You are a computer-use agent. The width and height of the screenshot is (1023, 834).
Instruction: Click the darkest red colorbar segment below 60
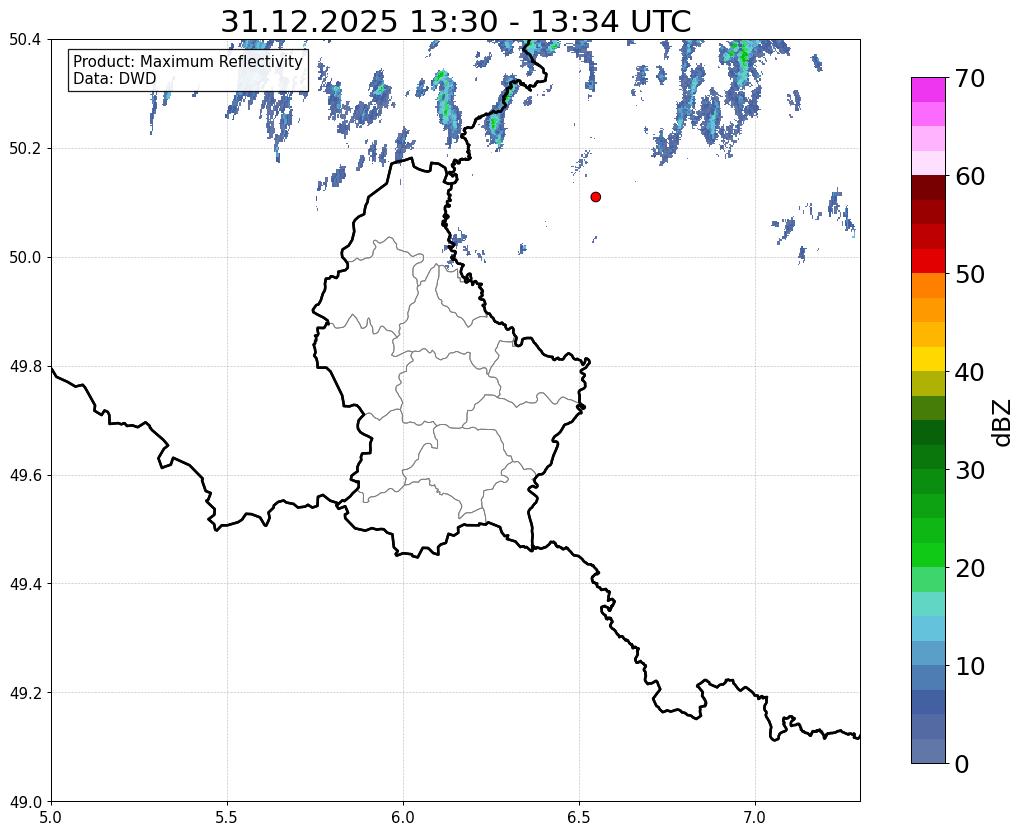click(x=927, y=187)
